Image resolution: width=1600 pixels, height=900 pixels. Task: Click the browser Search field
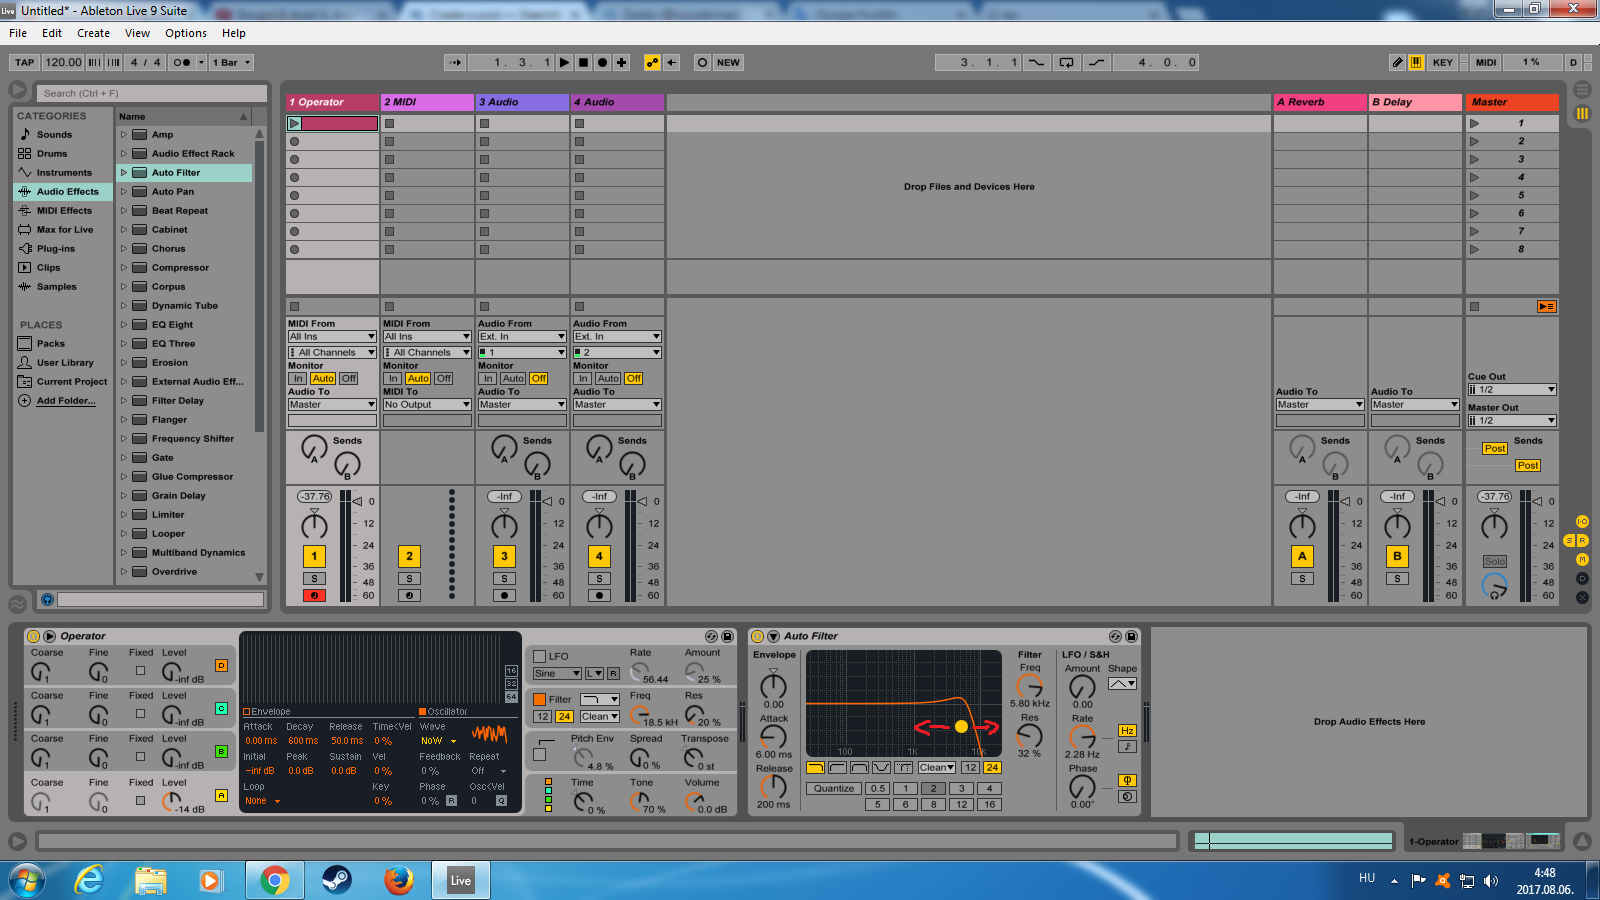point(153,93)
